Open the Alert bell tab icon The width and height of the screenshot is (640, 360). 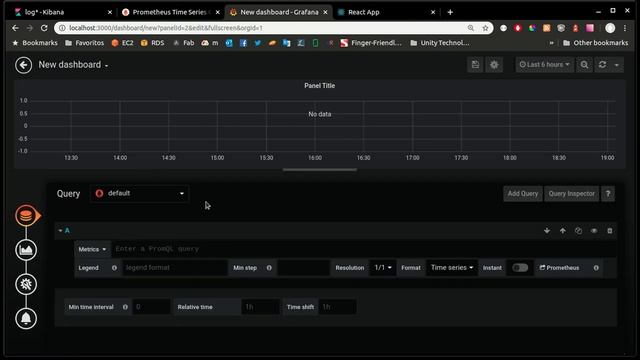(x=26, y=318)
